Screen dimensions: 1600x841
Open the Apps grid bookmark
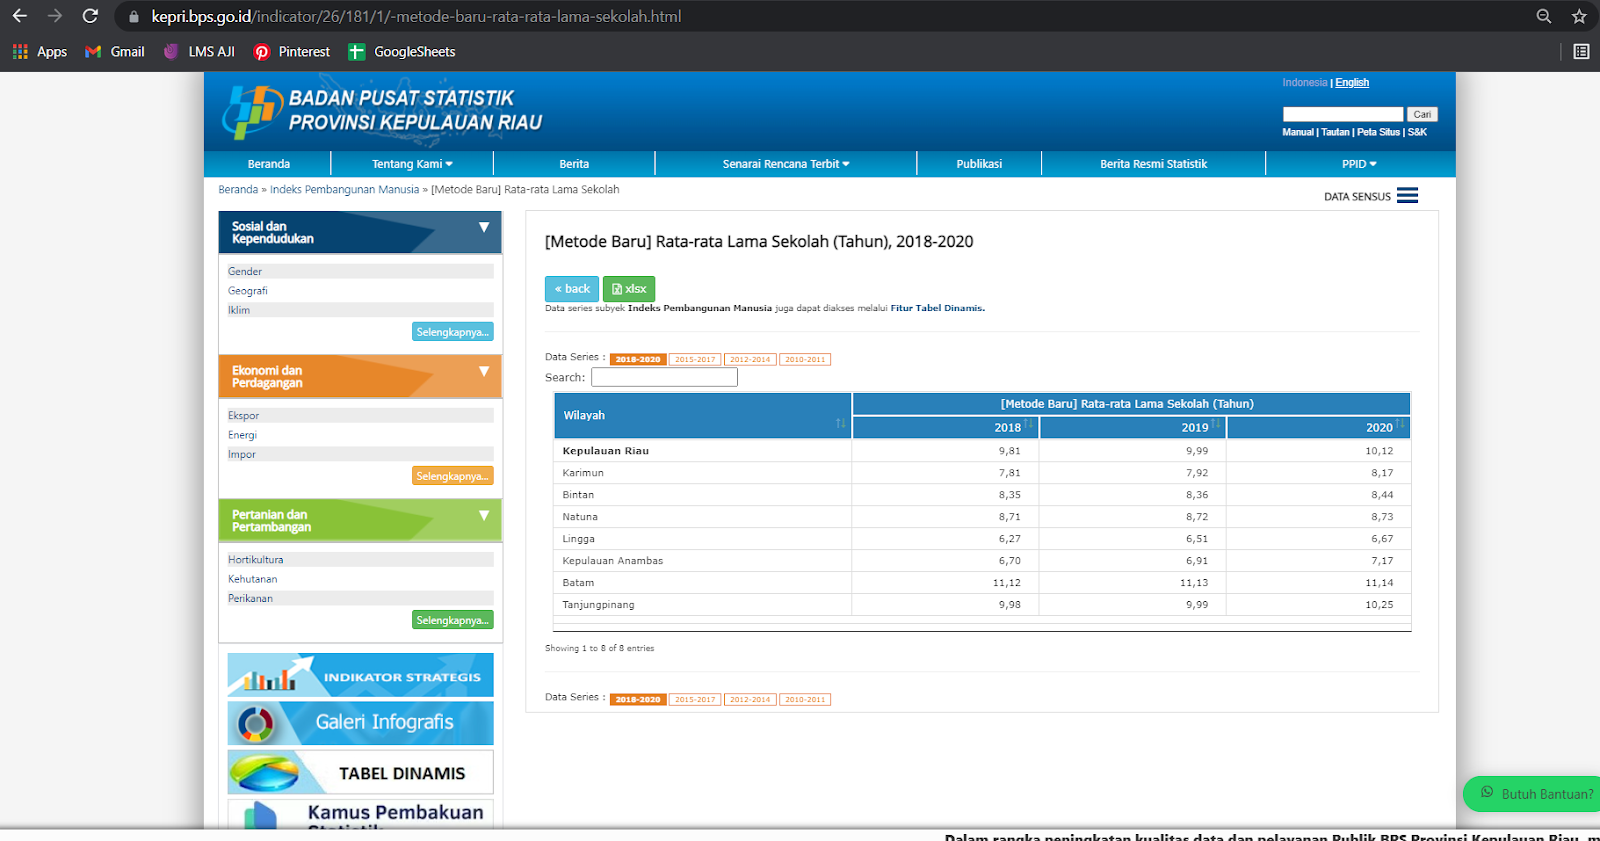coord(40,52)
